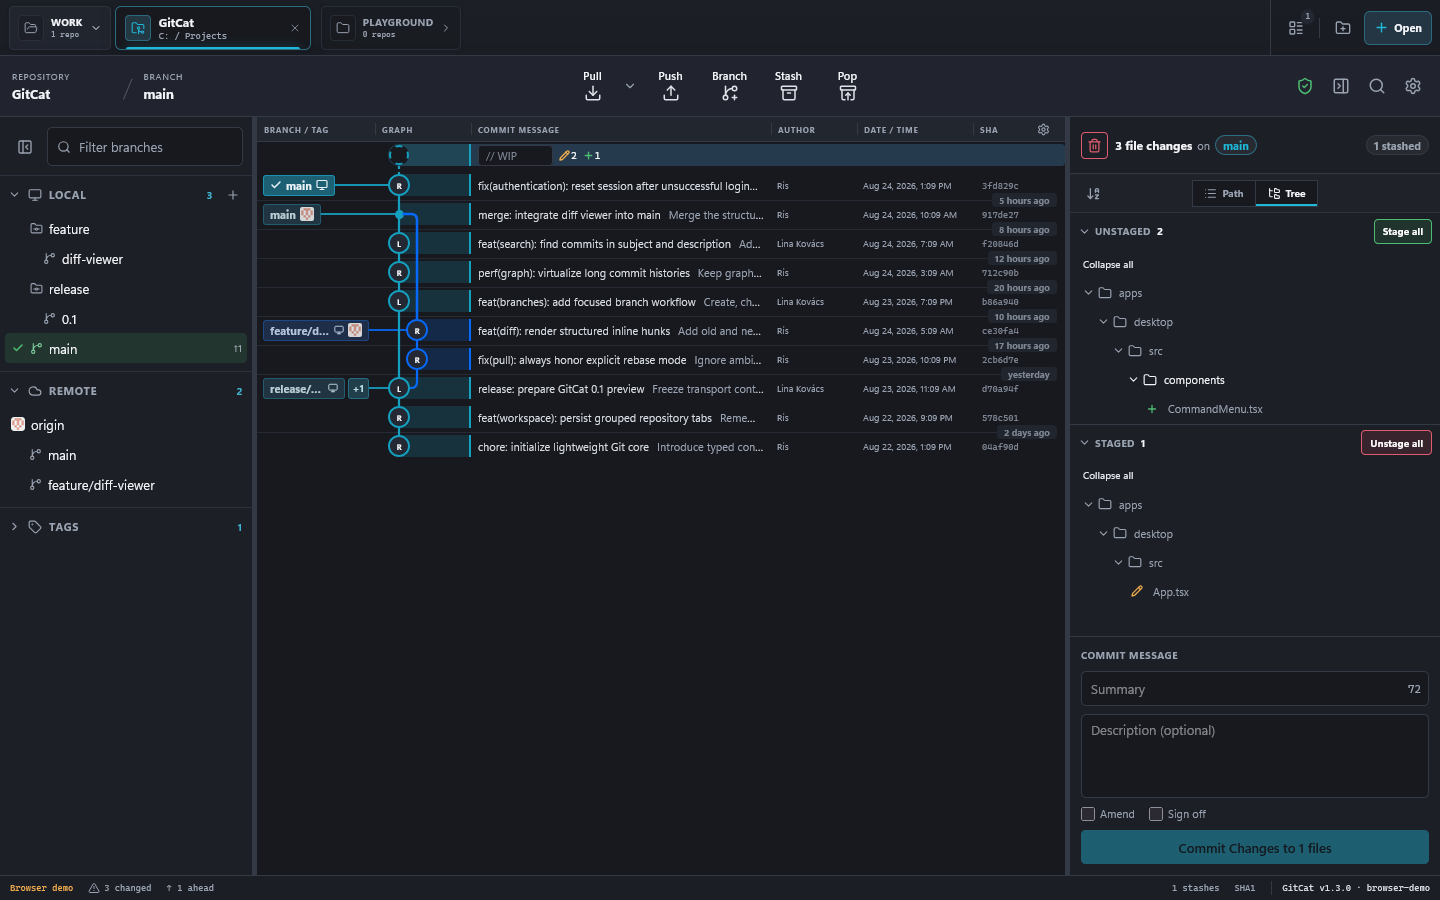1440x900 pixels.
Task: Click the add folder icon near Open
Action: [1343, 28]
